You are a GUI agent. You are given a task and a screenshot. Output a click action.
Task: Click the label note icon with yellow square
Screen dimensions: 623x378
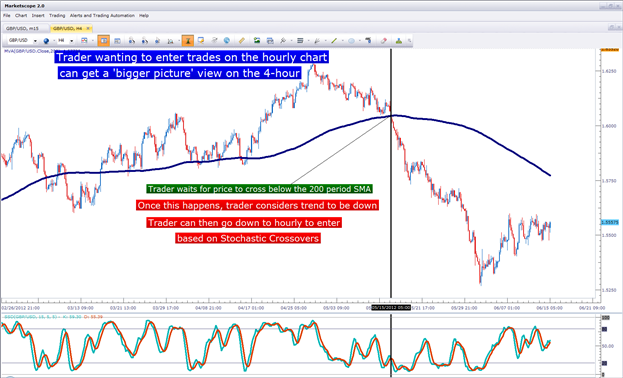[x=201, y=41]
